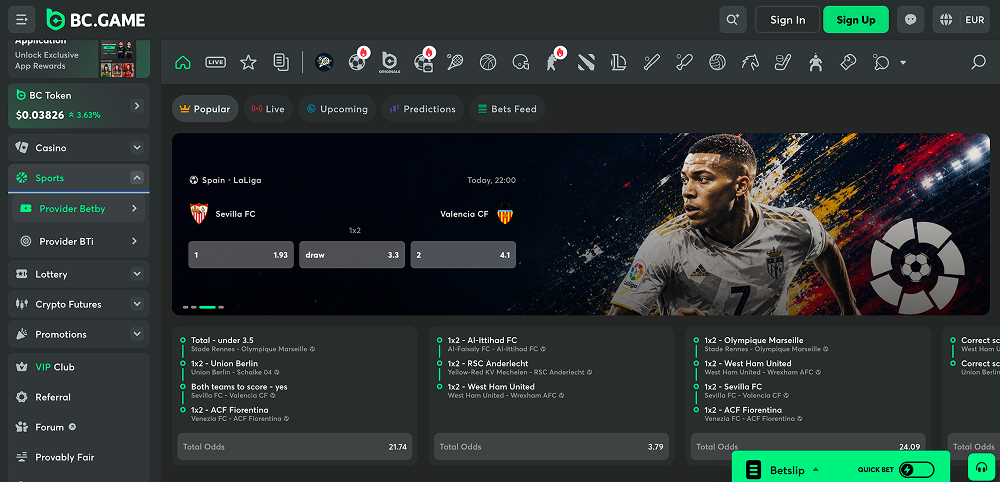1000x482 pixels.
Task: Open favorites star icon
Action: click(248, 62)
